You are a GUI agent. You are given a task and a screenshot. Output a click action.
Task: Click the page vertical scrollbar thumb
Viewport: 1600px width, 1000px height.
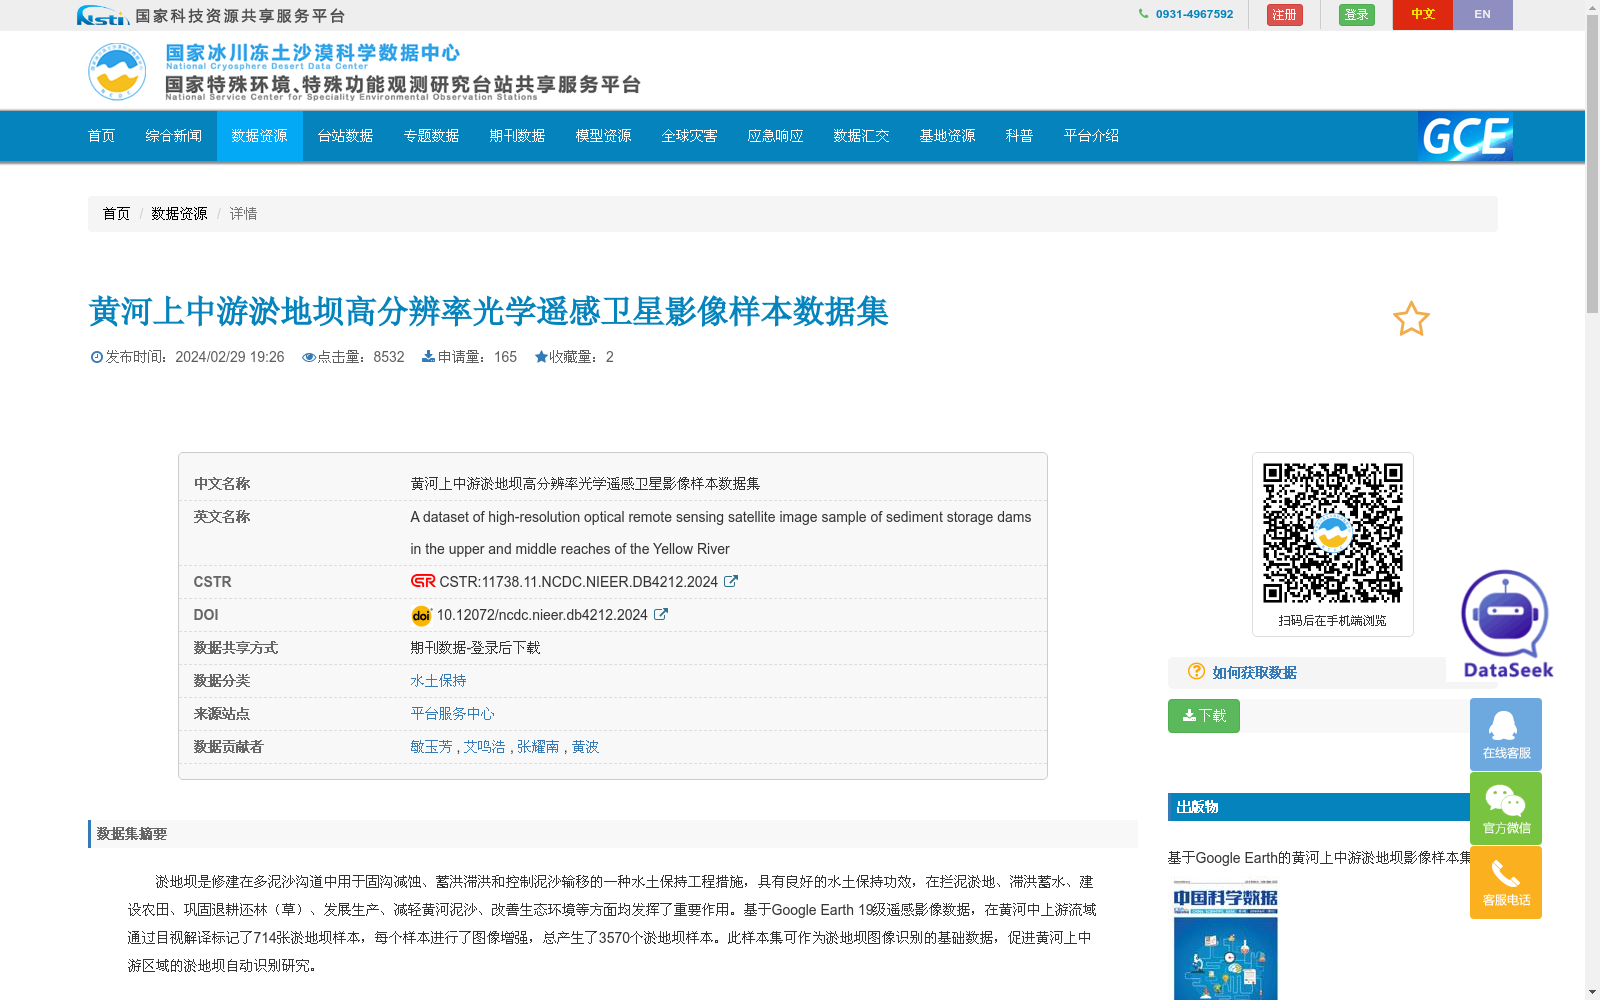(x=1592, y=164)
